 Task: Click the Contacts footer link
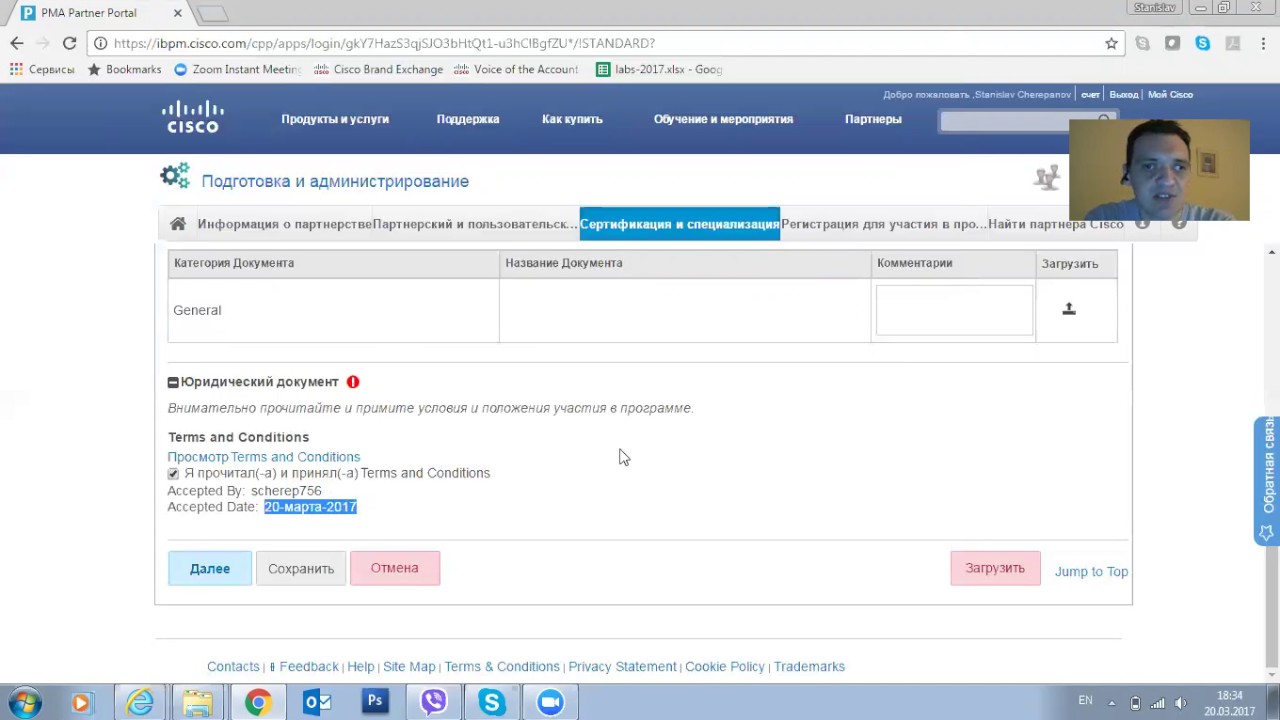(233, 666)
